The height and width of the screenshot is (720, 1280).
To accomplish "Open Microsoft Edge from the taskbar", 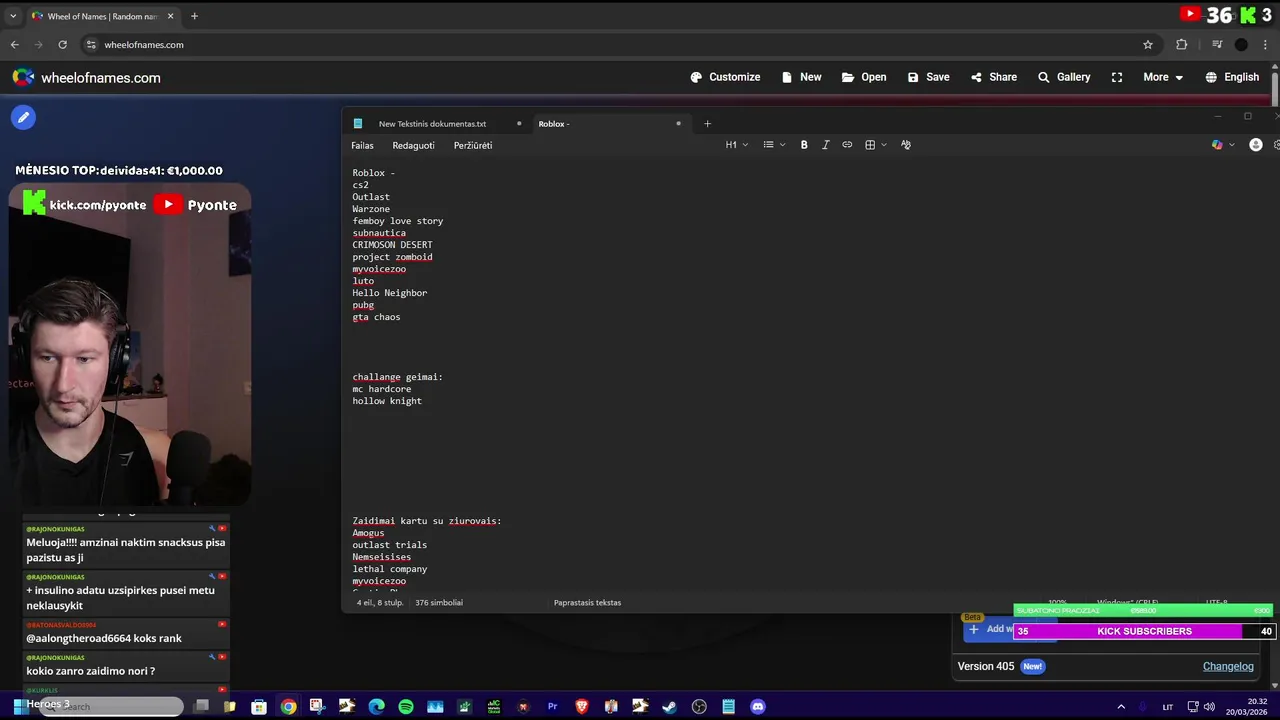I will point(376,707).
